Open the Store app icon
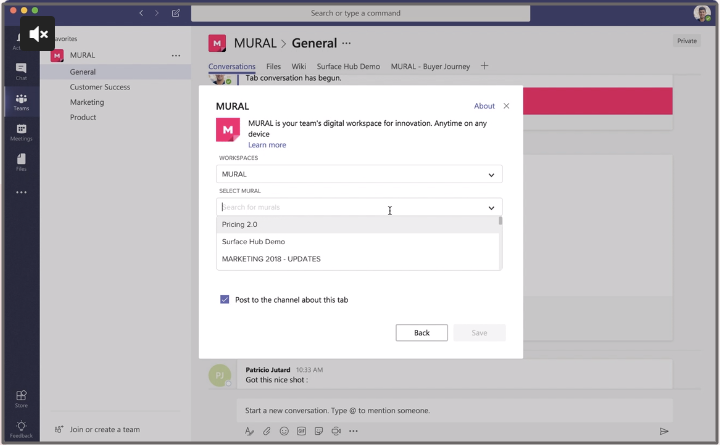 coord(21,397)
